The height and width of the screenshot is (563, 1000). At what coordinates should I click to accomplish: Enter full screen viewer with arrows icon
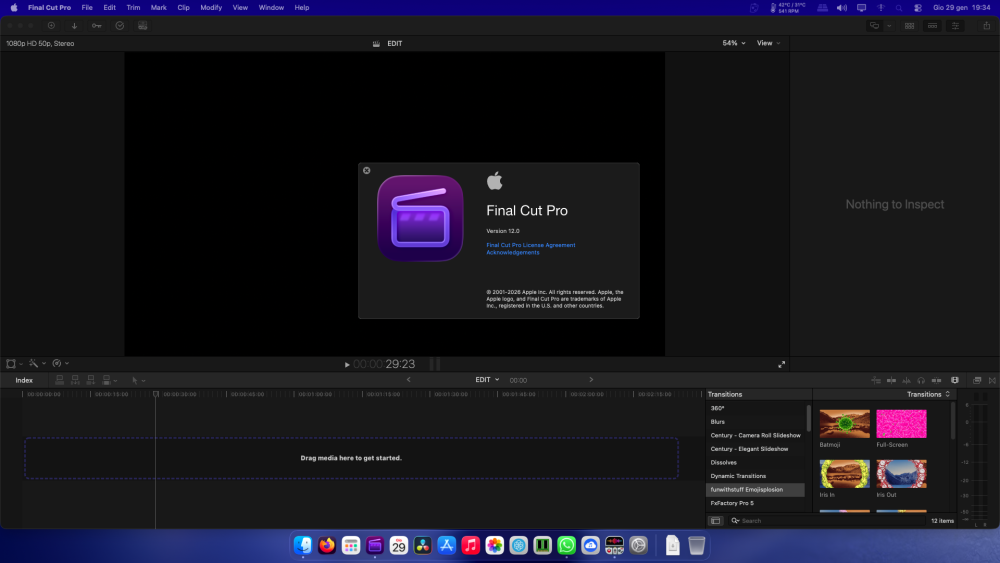click(781, 365)
